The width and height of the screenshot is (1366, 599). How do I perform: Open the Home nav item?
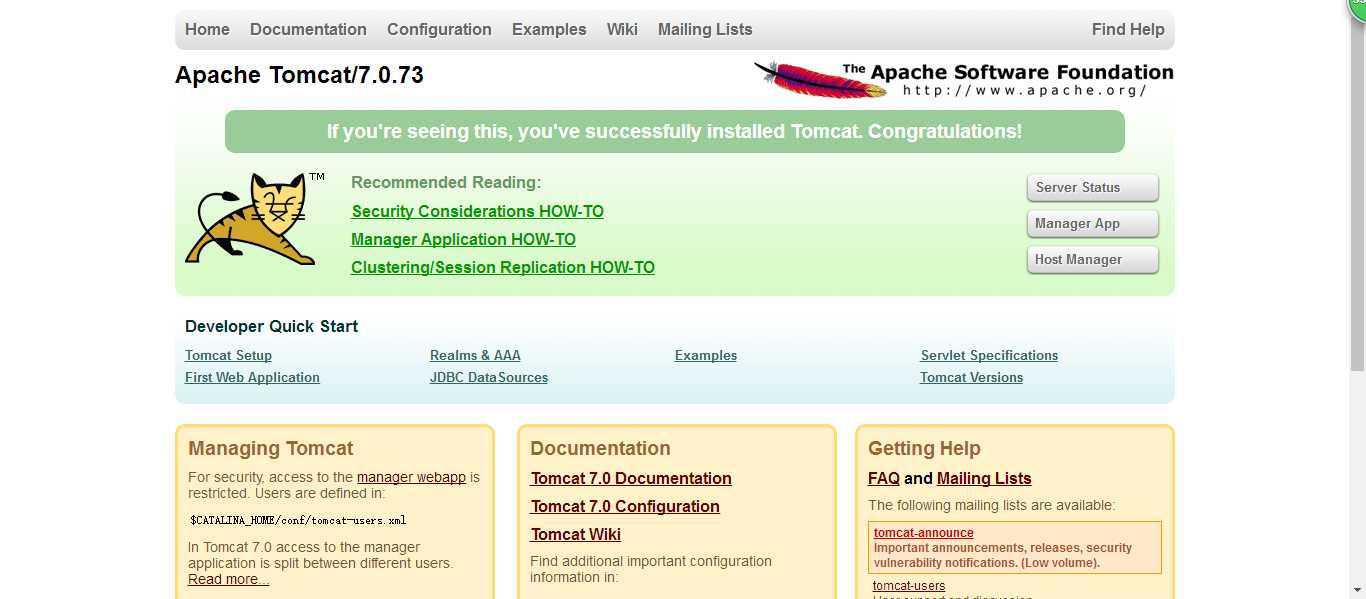click(207, 29)
